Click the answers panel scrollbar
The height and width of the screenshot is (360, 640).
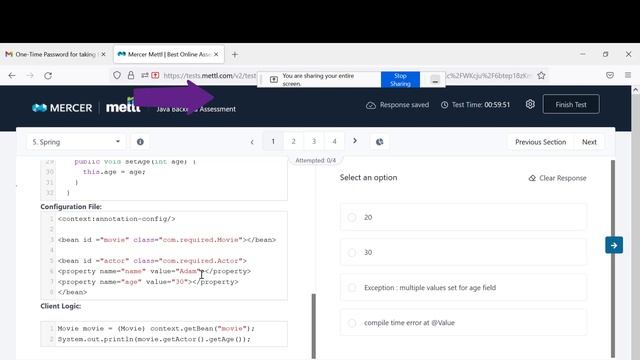613,258
